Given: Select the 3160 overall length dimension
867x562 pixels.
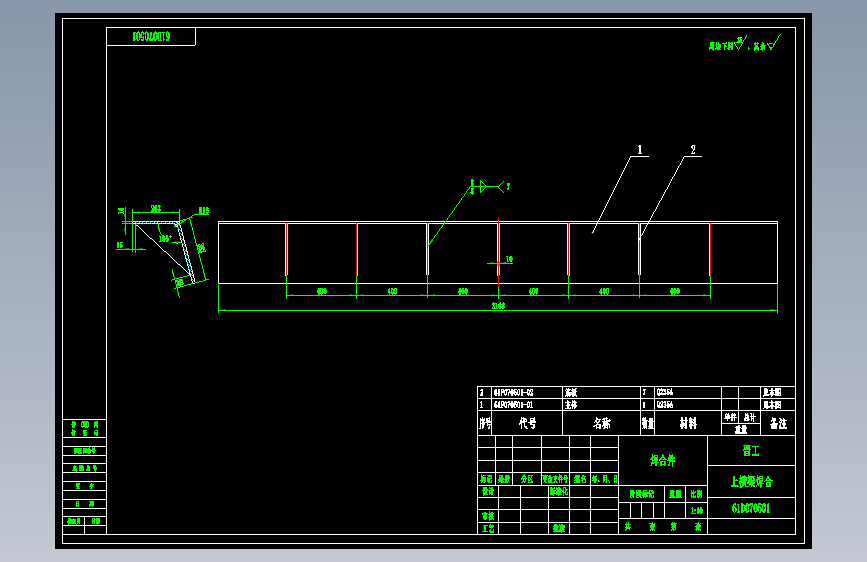Looking at the screenshot, I should tap(498, 305).
